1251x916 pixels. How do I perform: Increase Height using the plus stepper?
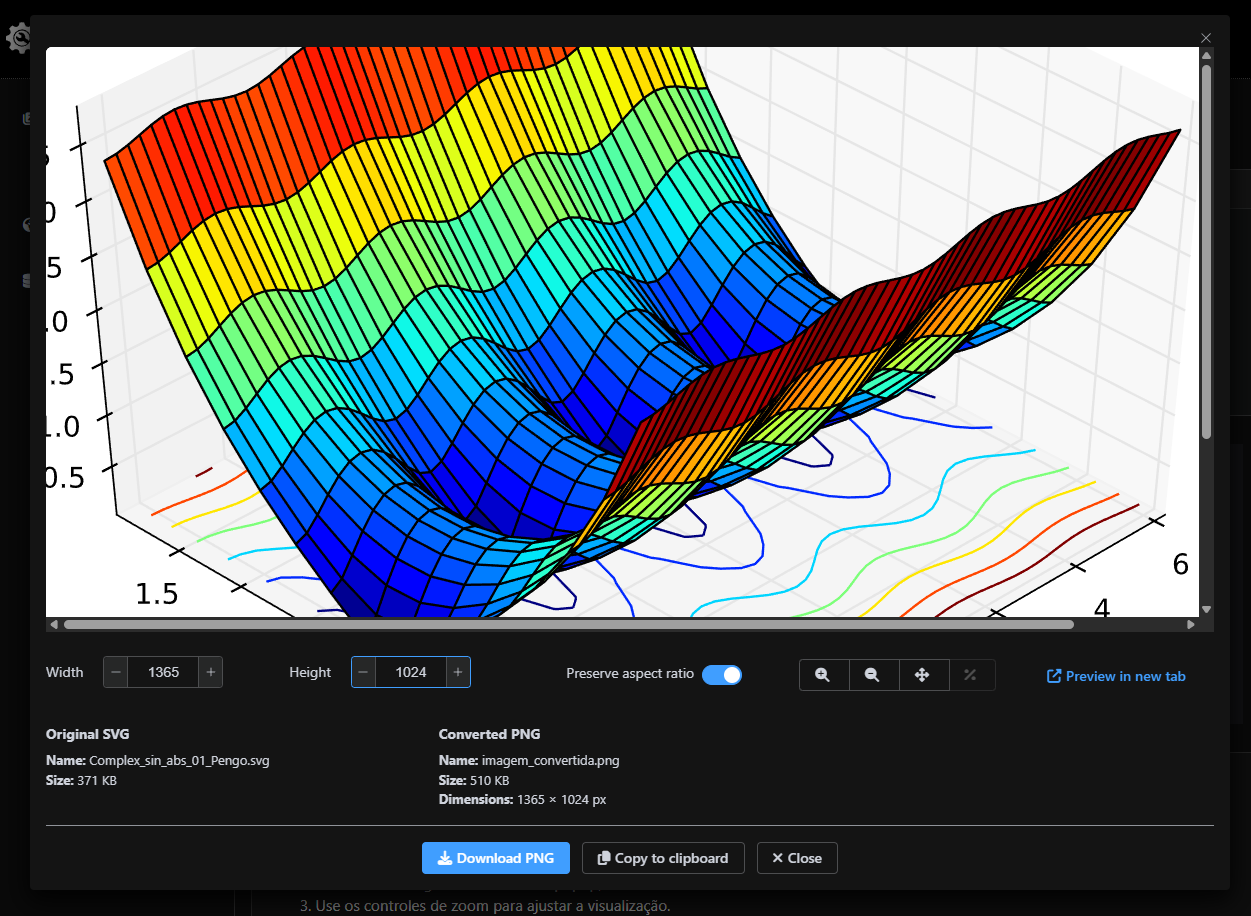[458, 672]
